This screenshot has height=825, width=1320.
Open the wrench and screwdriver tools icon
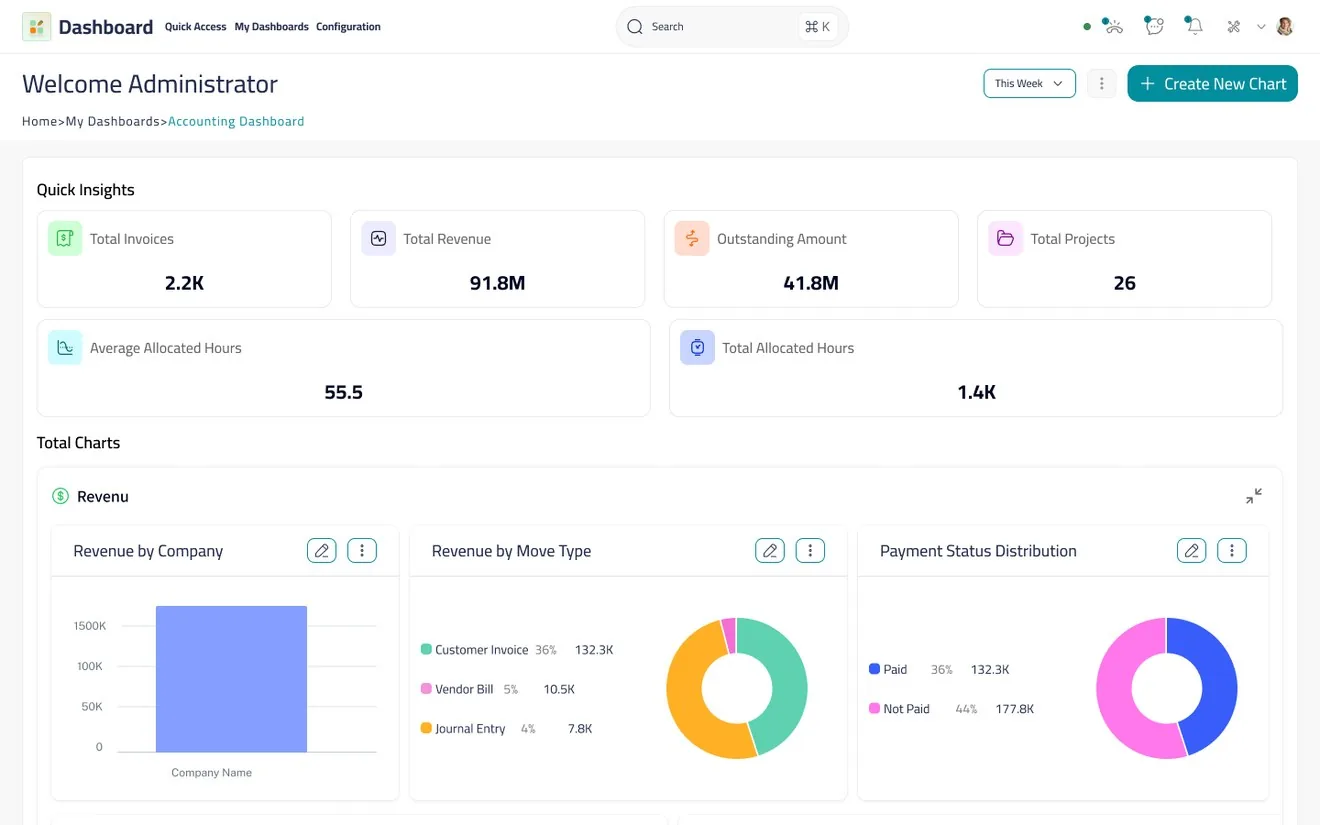pyautogui.click(x=1234, y=27)
